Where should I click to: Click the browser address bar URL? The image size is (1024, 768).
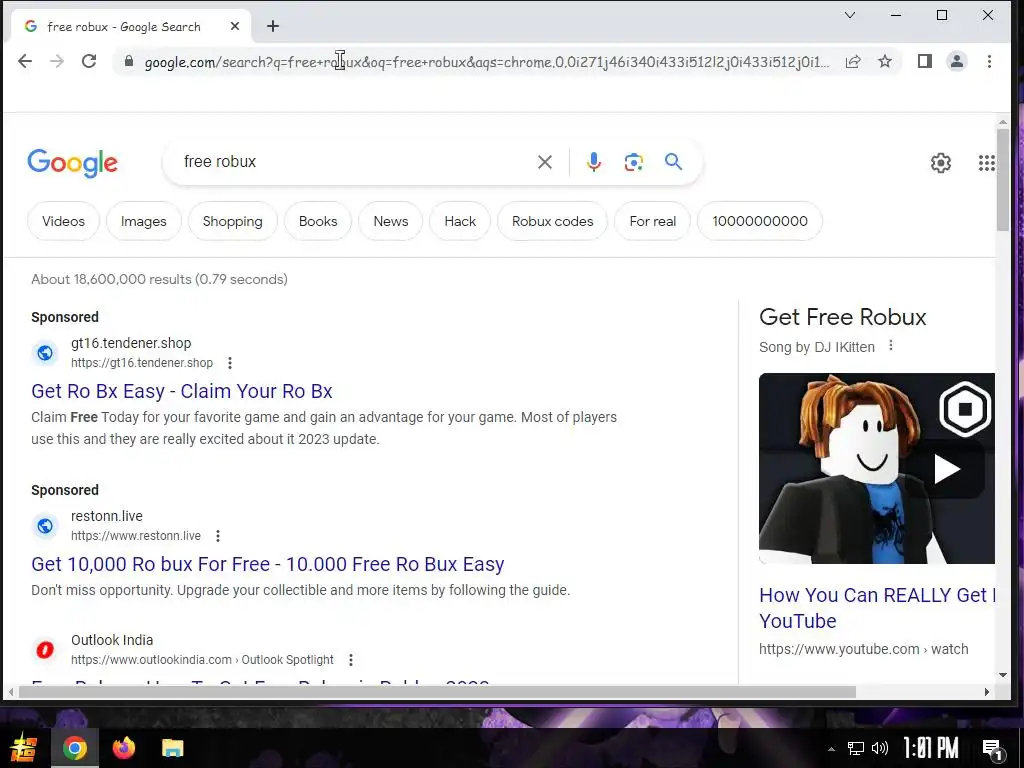pos(487,62)
